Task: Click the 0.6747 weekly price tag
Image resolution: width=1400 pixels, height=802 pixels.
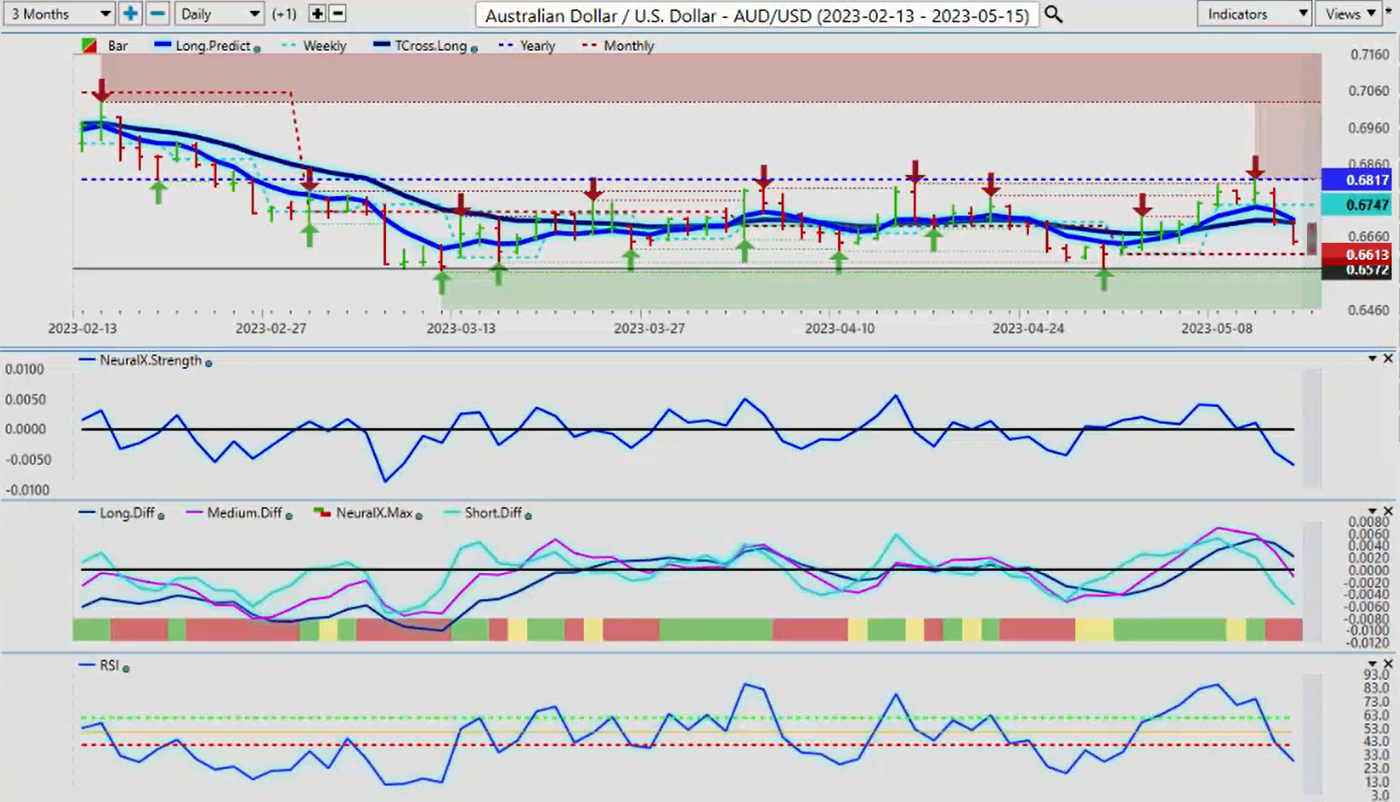Action: [x=1356, y=205]
